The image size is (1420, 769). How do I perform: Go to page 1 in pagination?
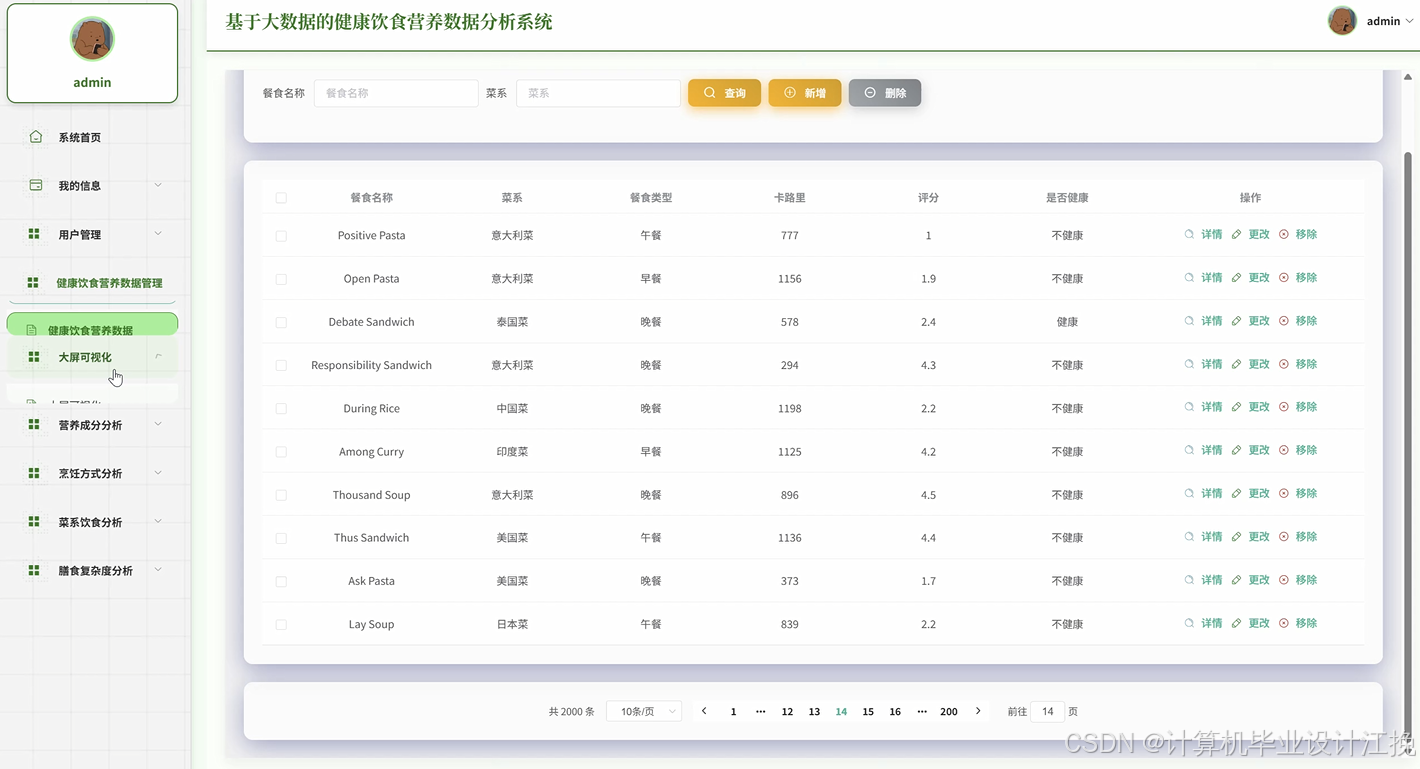tap(733, 712)
